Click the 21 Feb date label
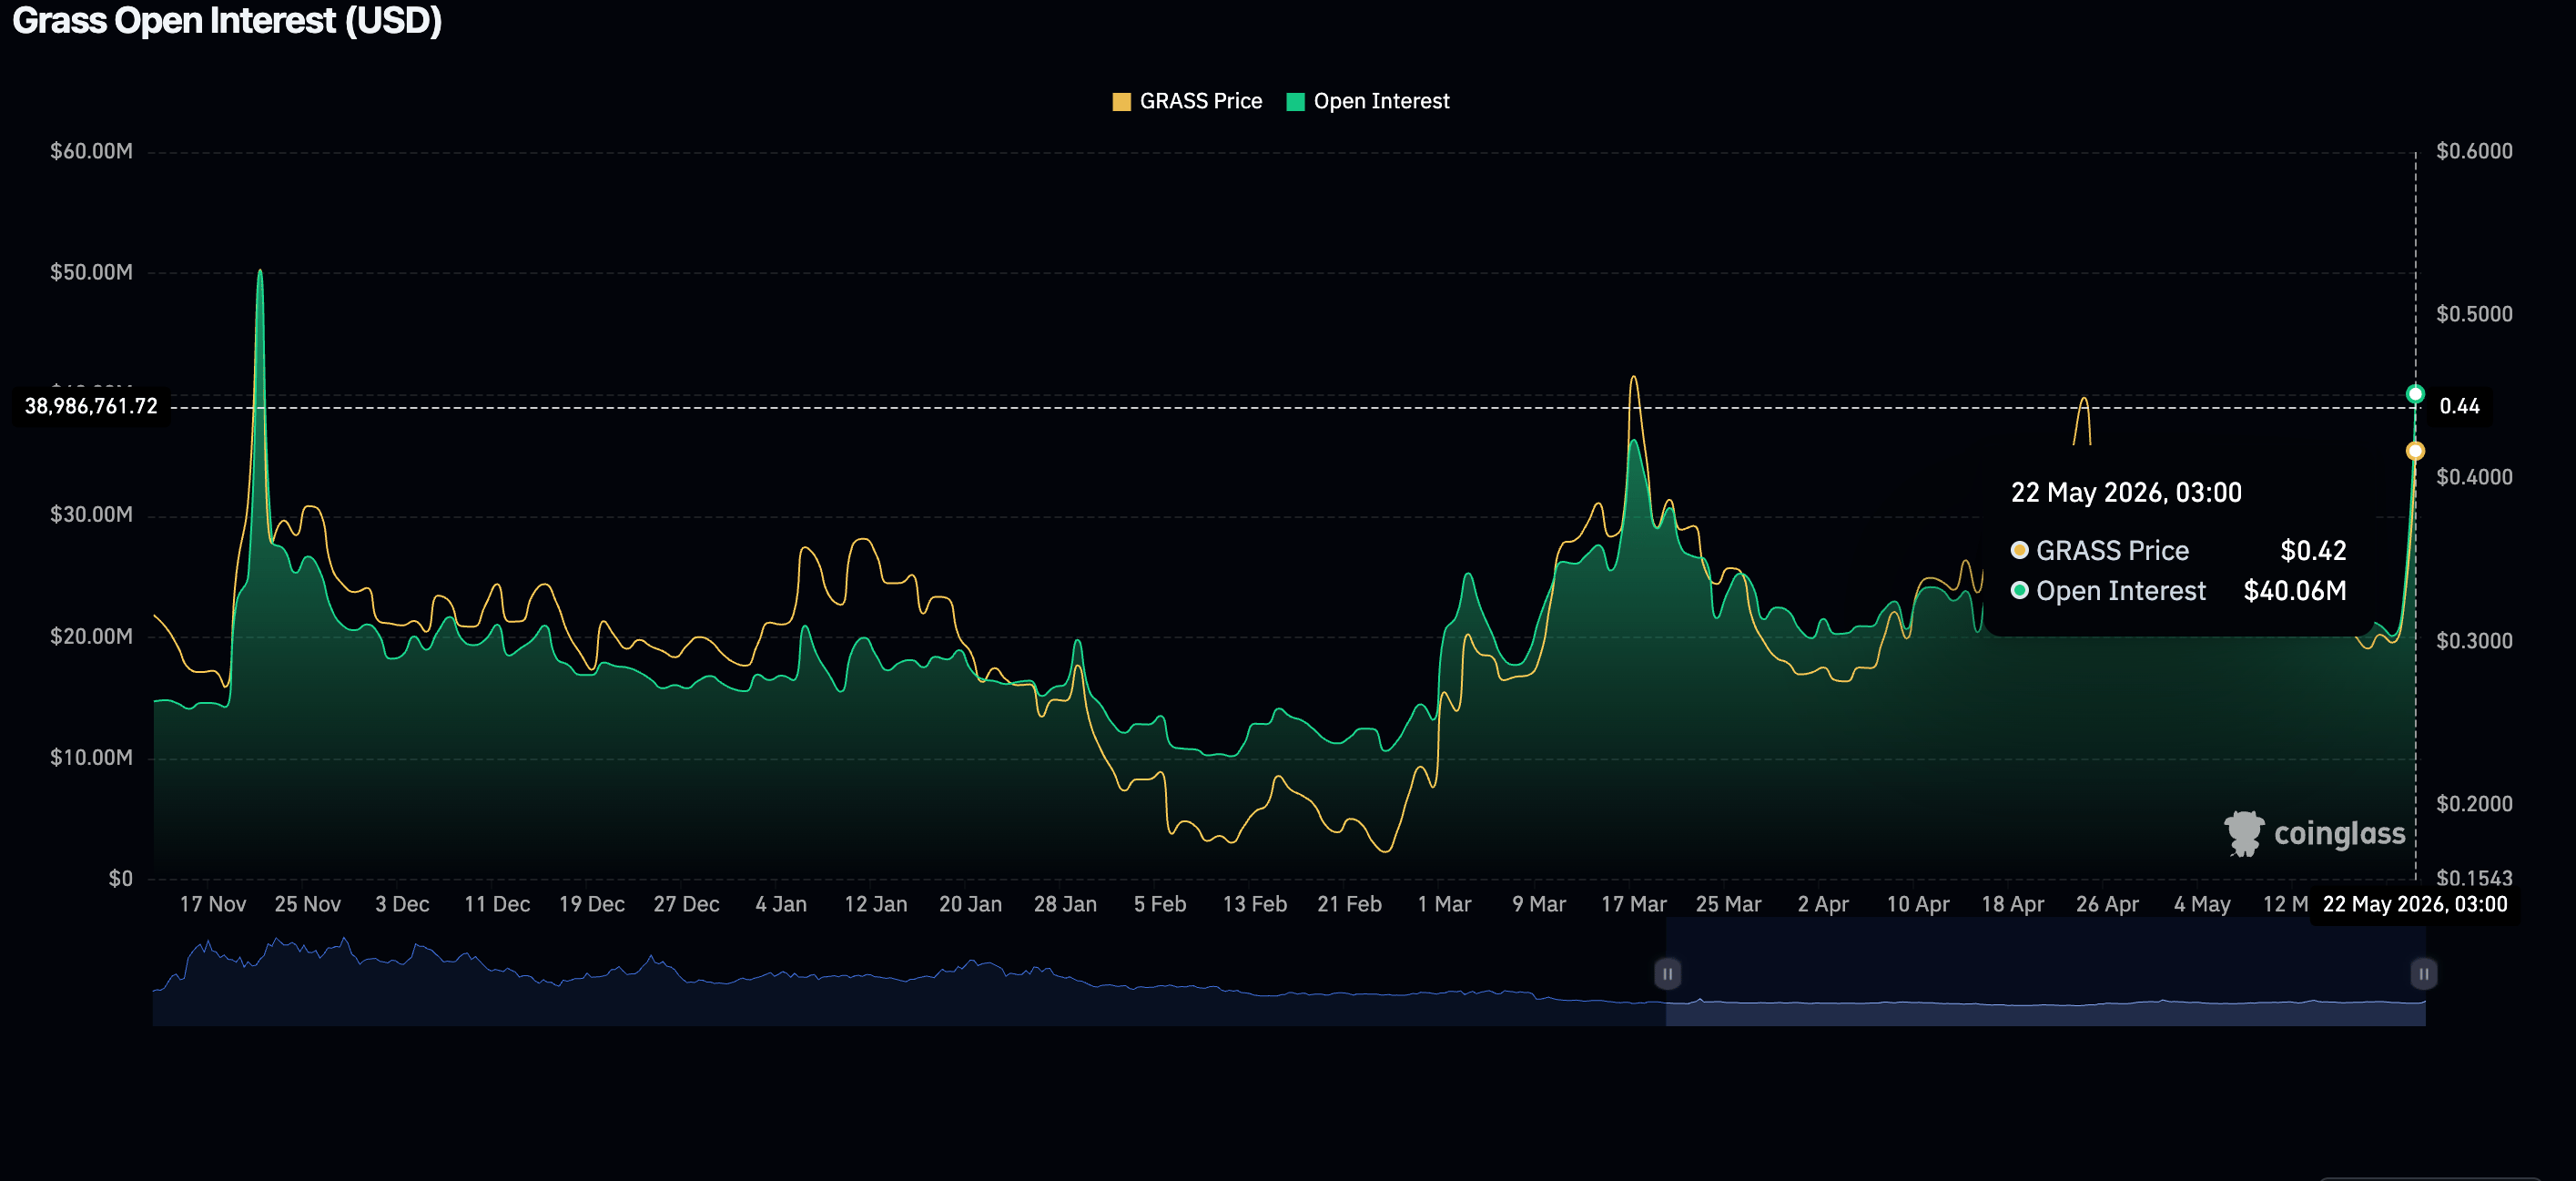This screenshot has height=1181, width=2576. [x=1349, y=904]
